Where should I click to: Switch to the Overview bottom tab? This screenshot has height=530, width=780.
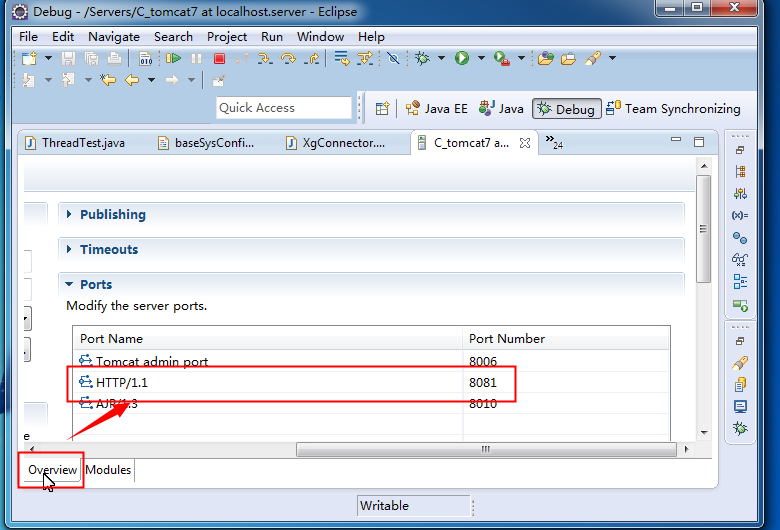[x=52, y=470]
